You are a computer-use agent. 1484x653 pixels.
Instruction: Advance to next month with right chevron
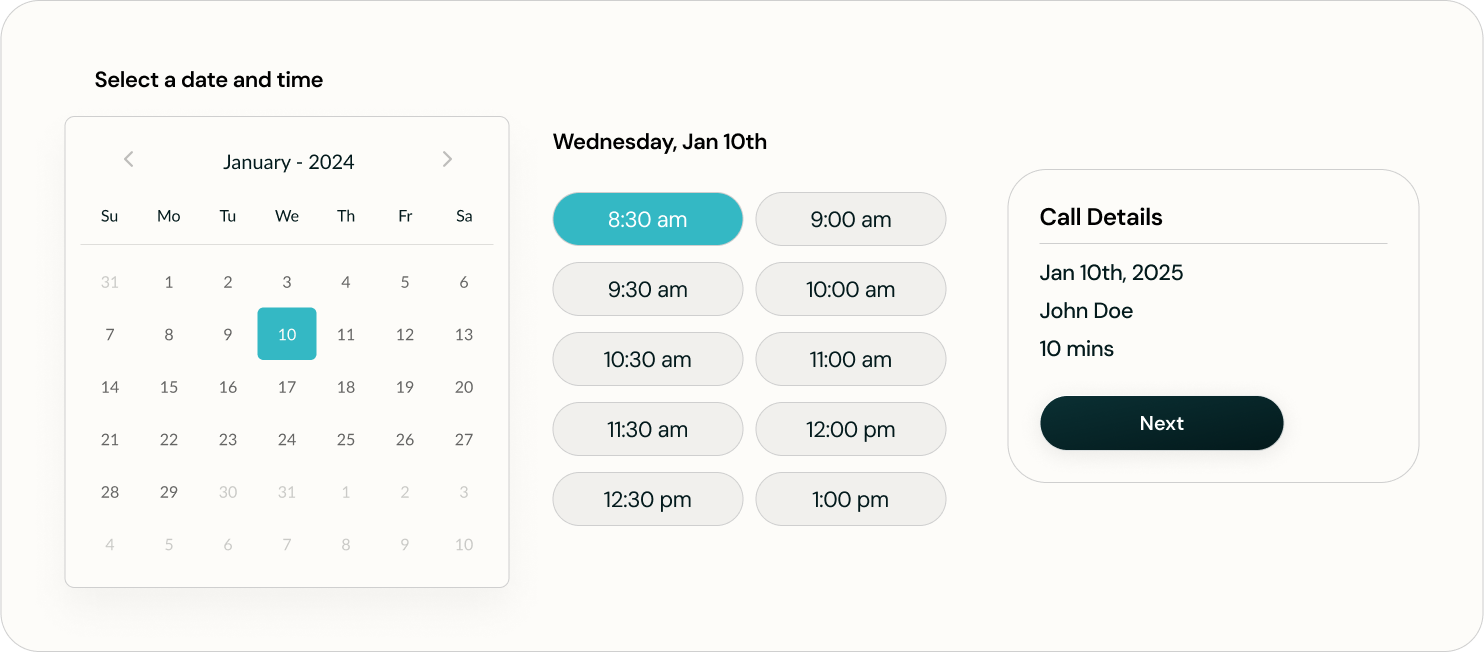click(x=447, y=159)
